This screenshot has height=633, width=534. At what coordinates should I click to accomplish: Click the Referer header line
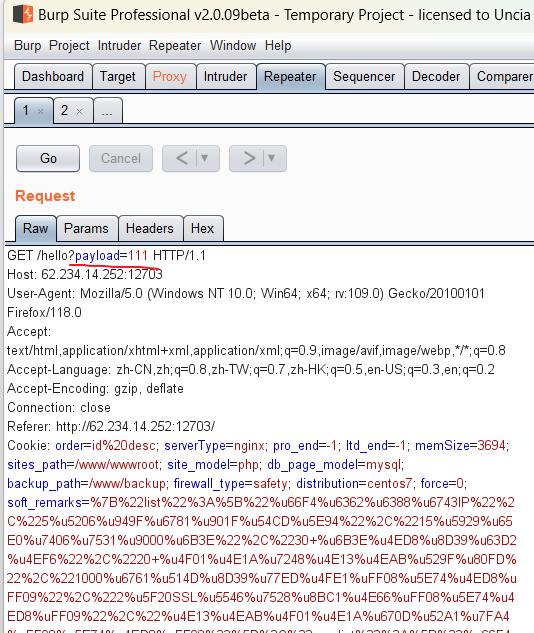pyautogui.click(x=111, y=426)
